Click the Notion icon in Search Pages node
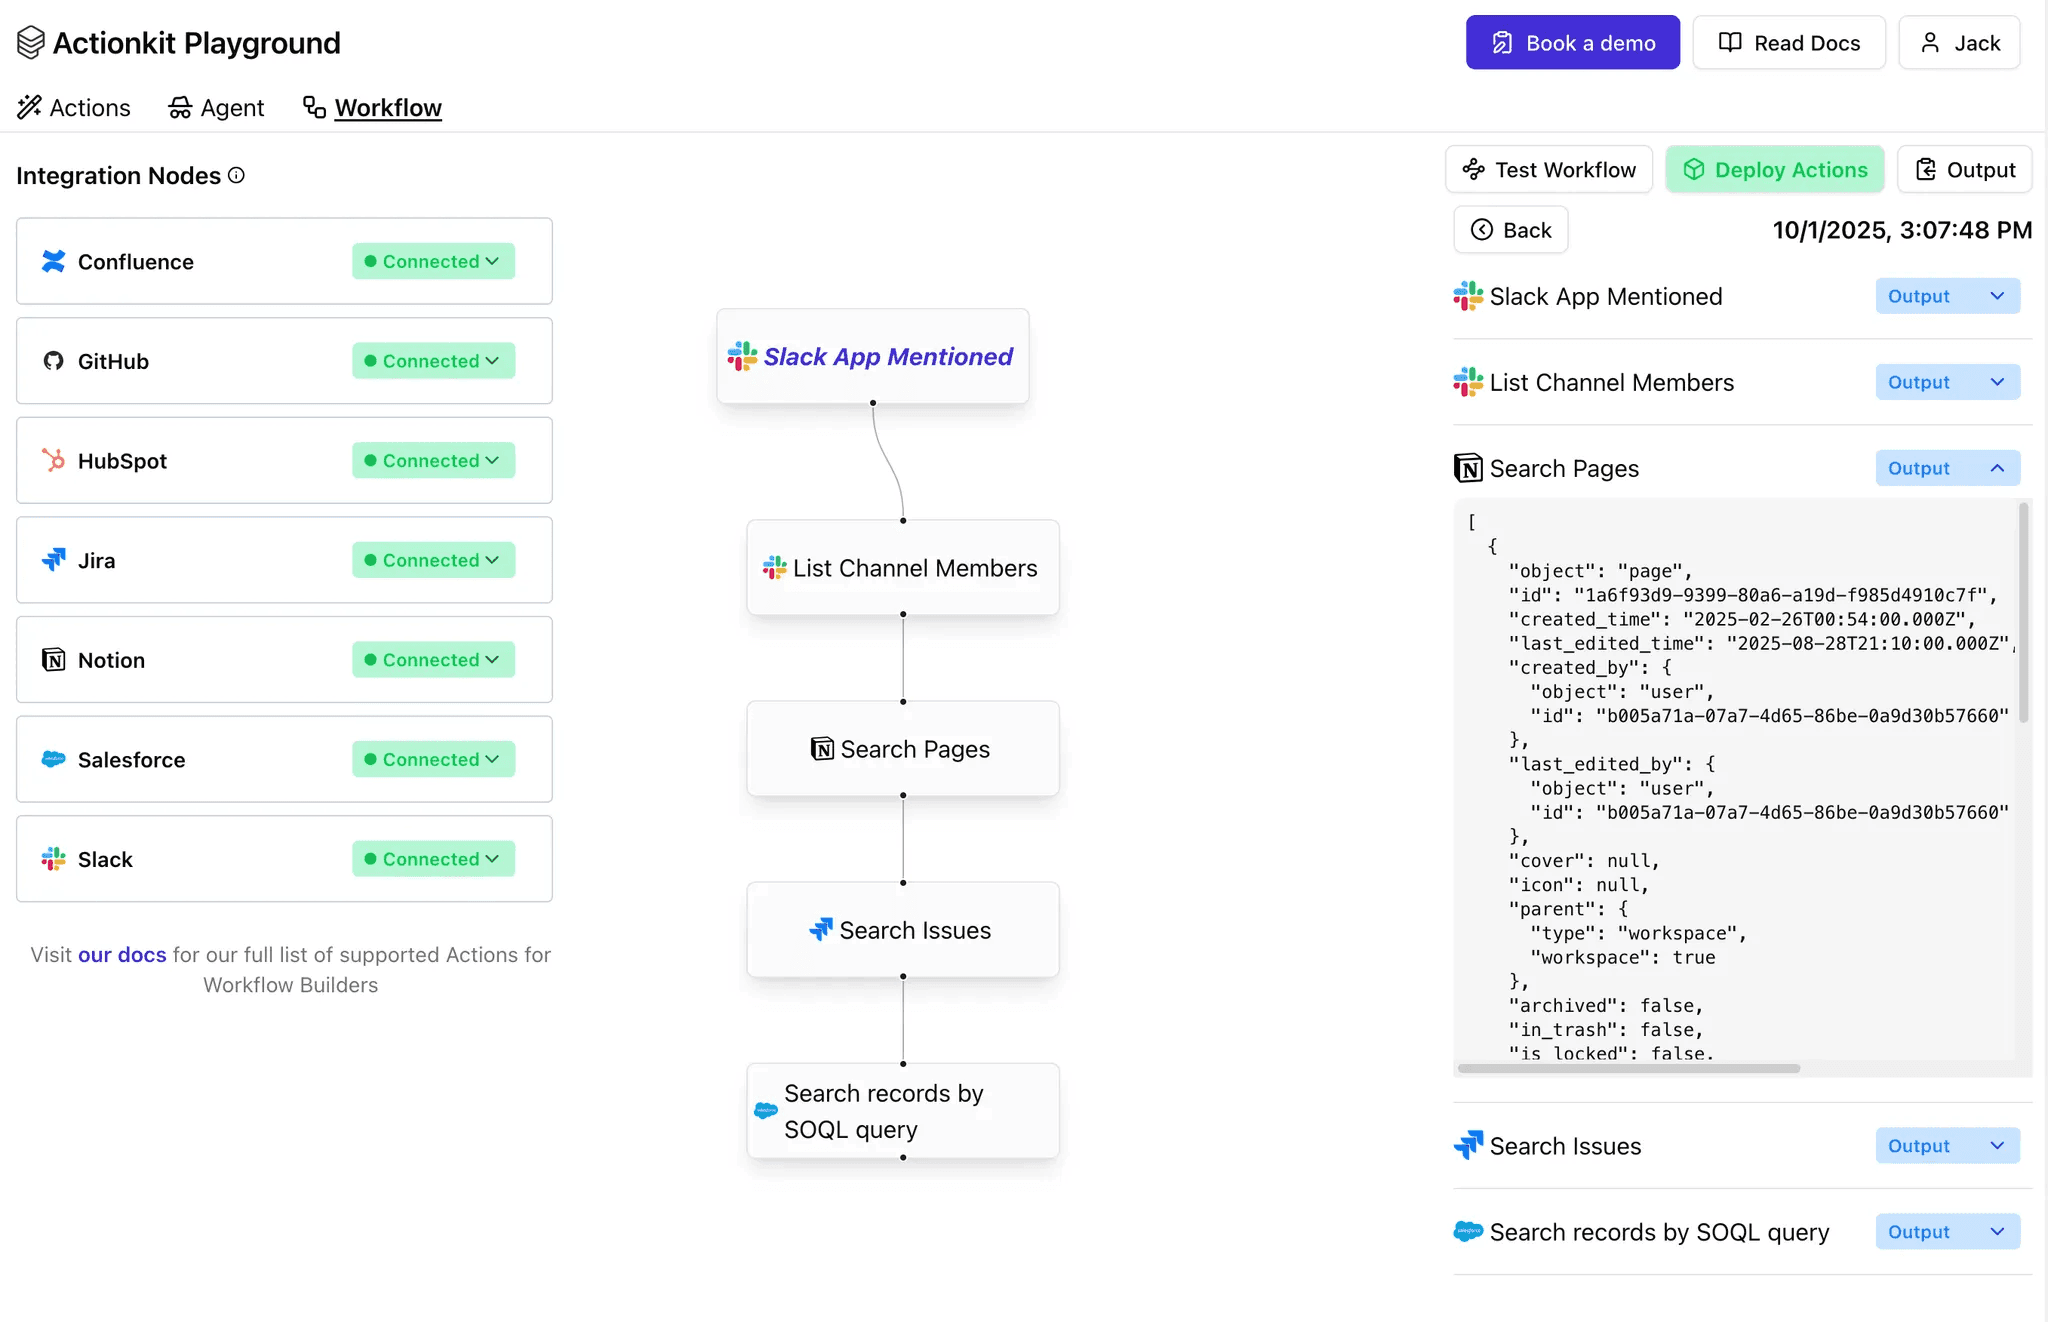This screenshot has height=1322, width=2048. (822, 749)
